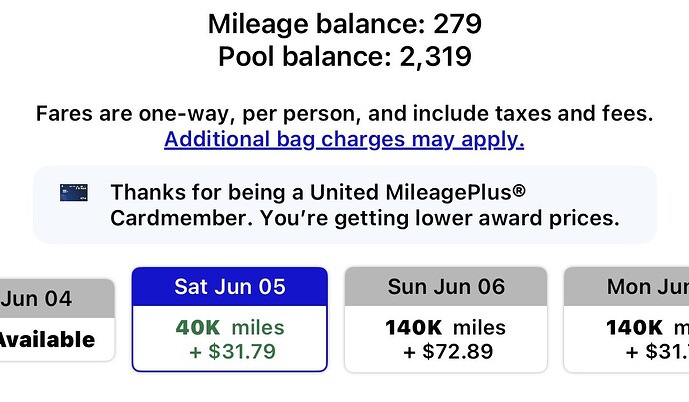Image resolution: width=689 pixels, height=402 pixels.
Task: Click the cut-off dollar fee on Monday's card
Action: click(657, 351)
